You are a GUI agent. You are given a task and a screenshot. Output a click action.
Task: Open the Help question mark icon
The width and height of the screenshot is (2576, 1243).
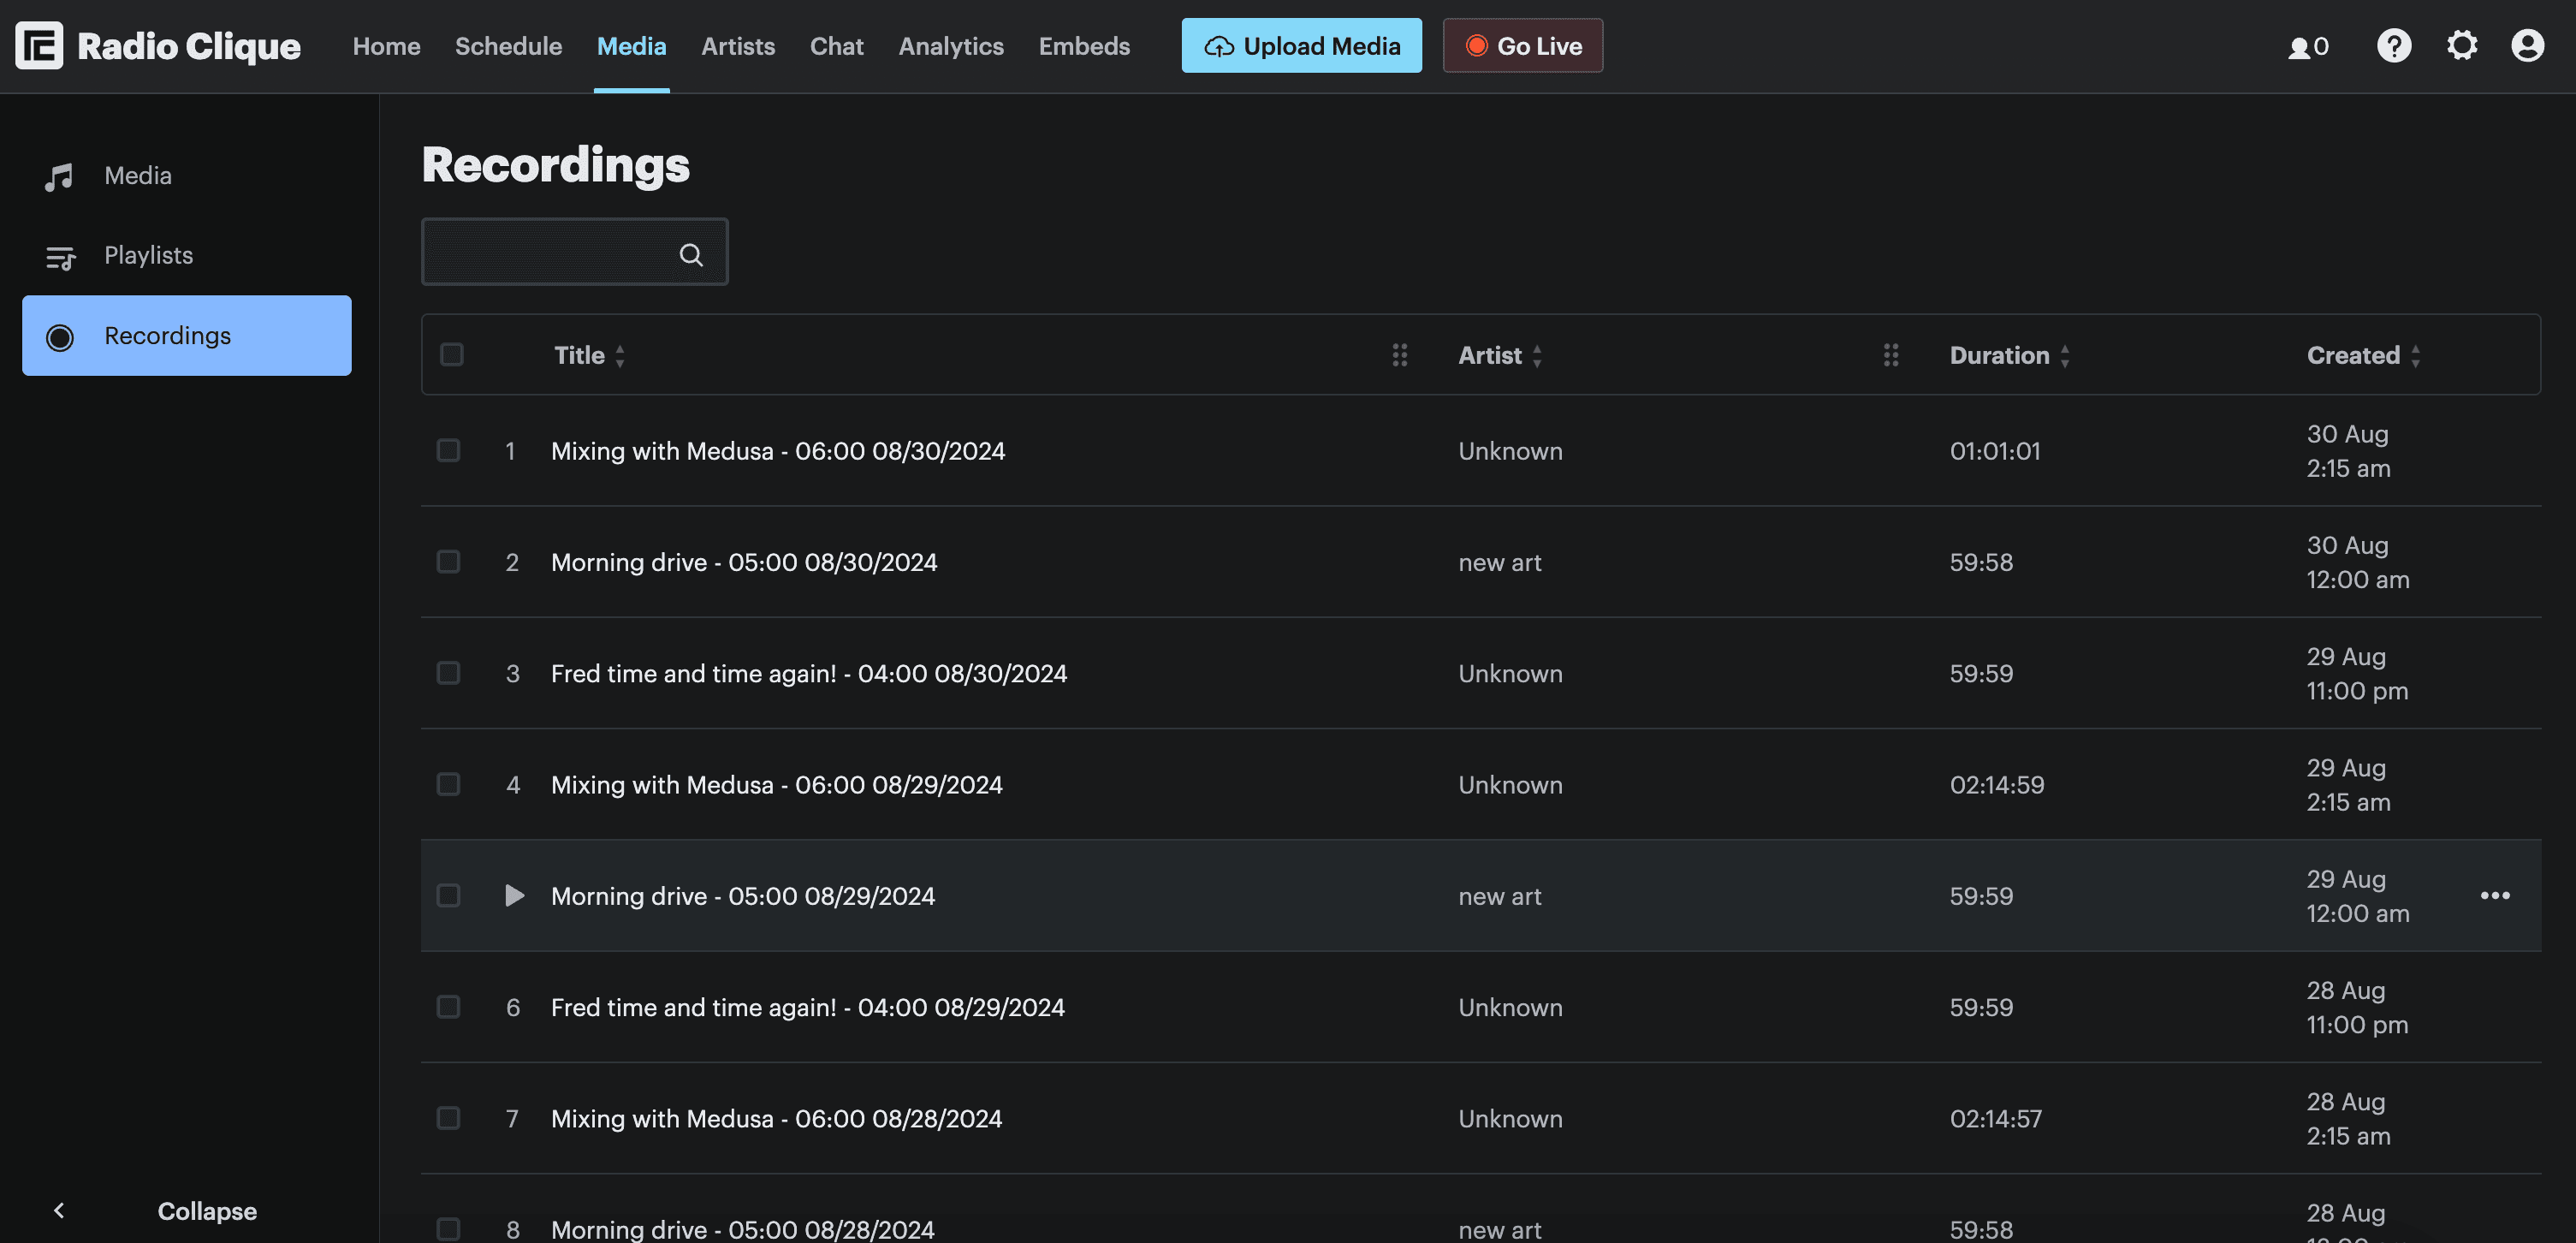point(2393,45)
